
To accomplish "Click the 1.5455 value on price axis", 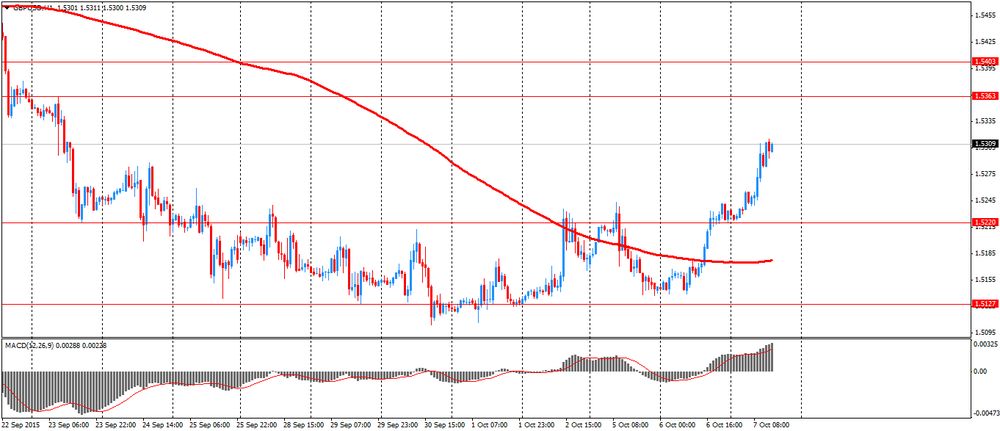I will pos(986,15).
